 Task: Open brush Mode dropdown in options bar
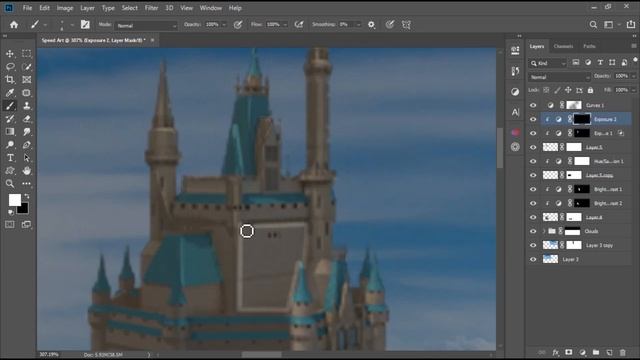(x=146, y=25)
